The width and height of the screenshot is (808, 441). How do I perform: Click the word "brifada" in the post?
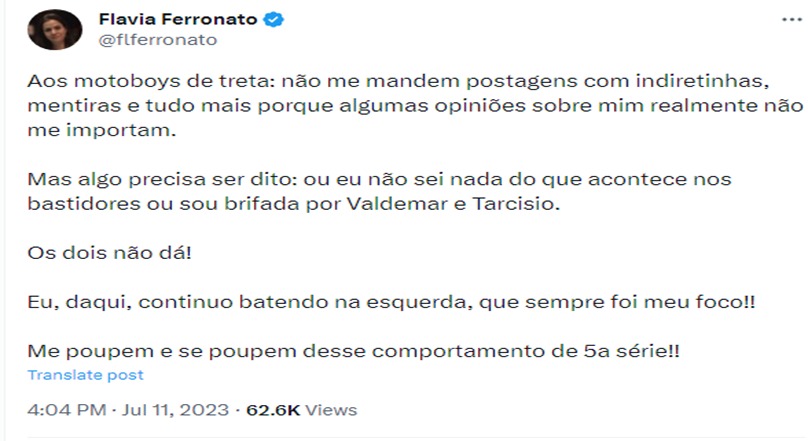(262, 203)
